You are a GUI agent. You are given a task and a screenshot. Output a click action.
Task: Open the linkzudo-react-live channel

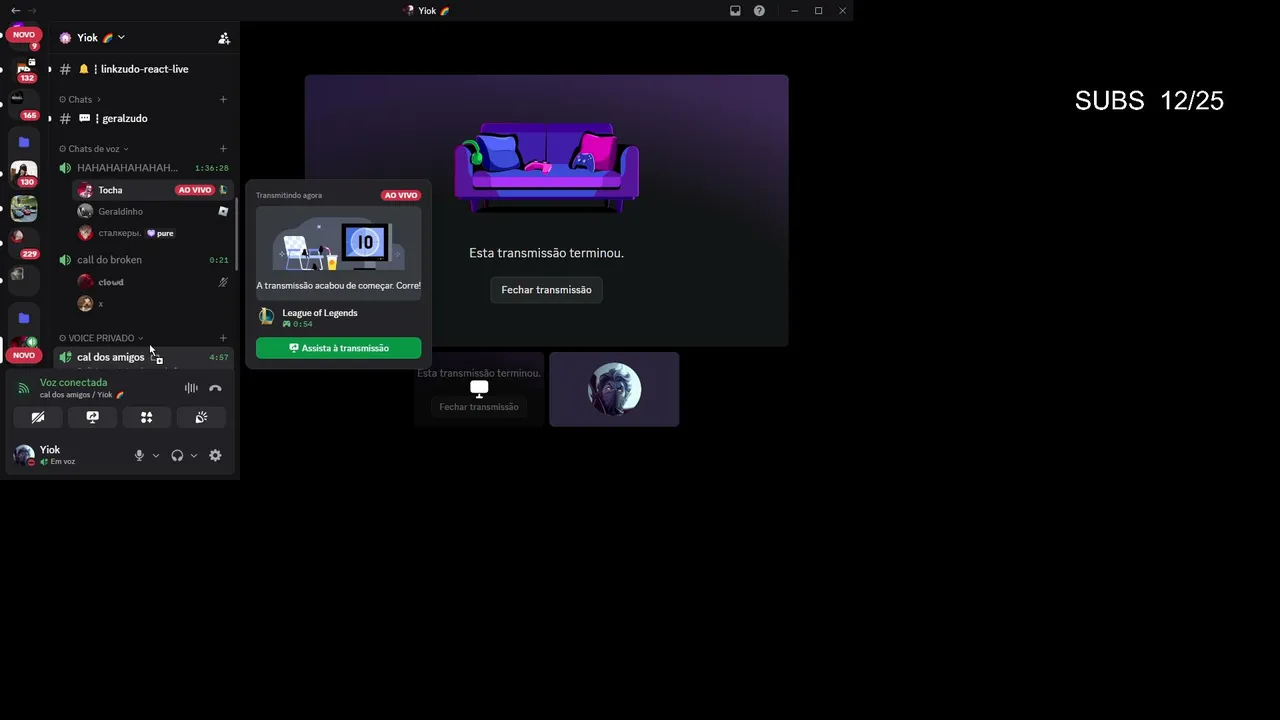tap(142, 69)
